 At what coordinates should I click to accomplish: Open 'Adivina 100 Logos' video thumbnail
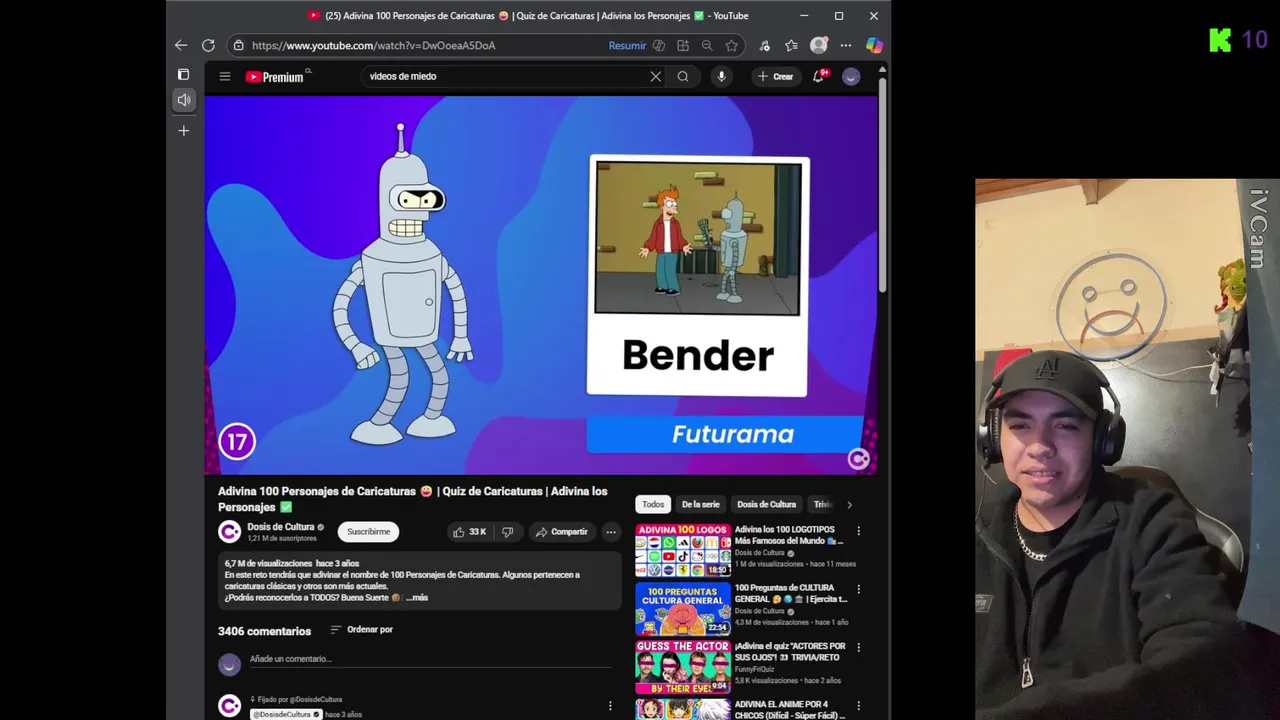tap(683, 550)
